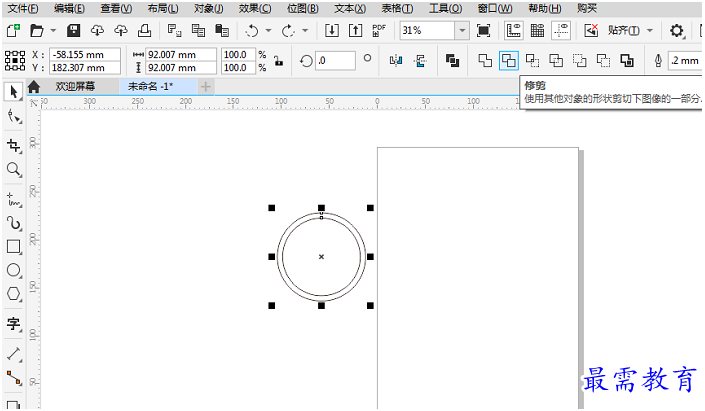Open options with the gear icon
This screenshot has height=411, width=705.
[x=677, y=31]
